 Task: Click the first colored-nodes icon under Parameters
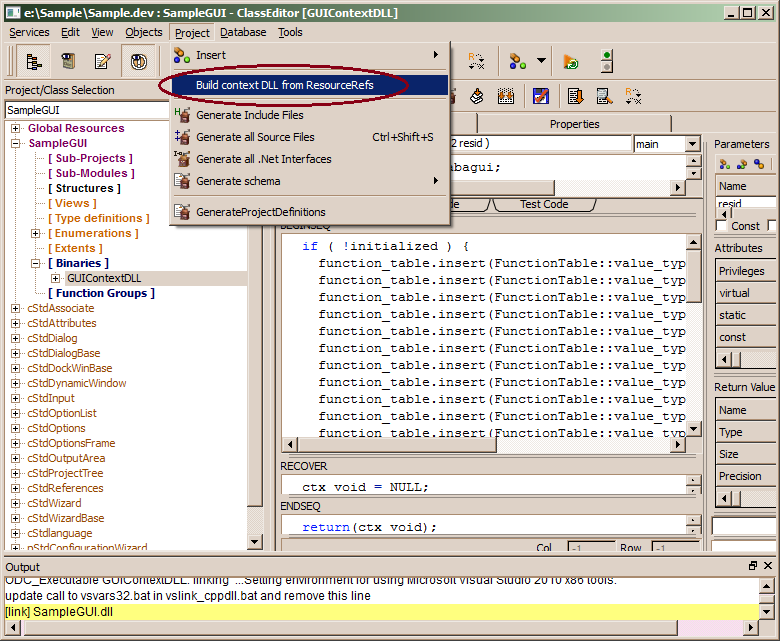click(725, 164)
